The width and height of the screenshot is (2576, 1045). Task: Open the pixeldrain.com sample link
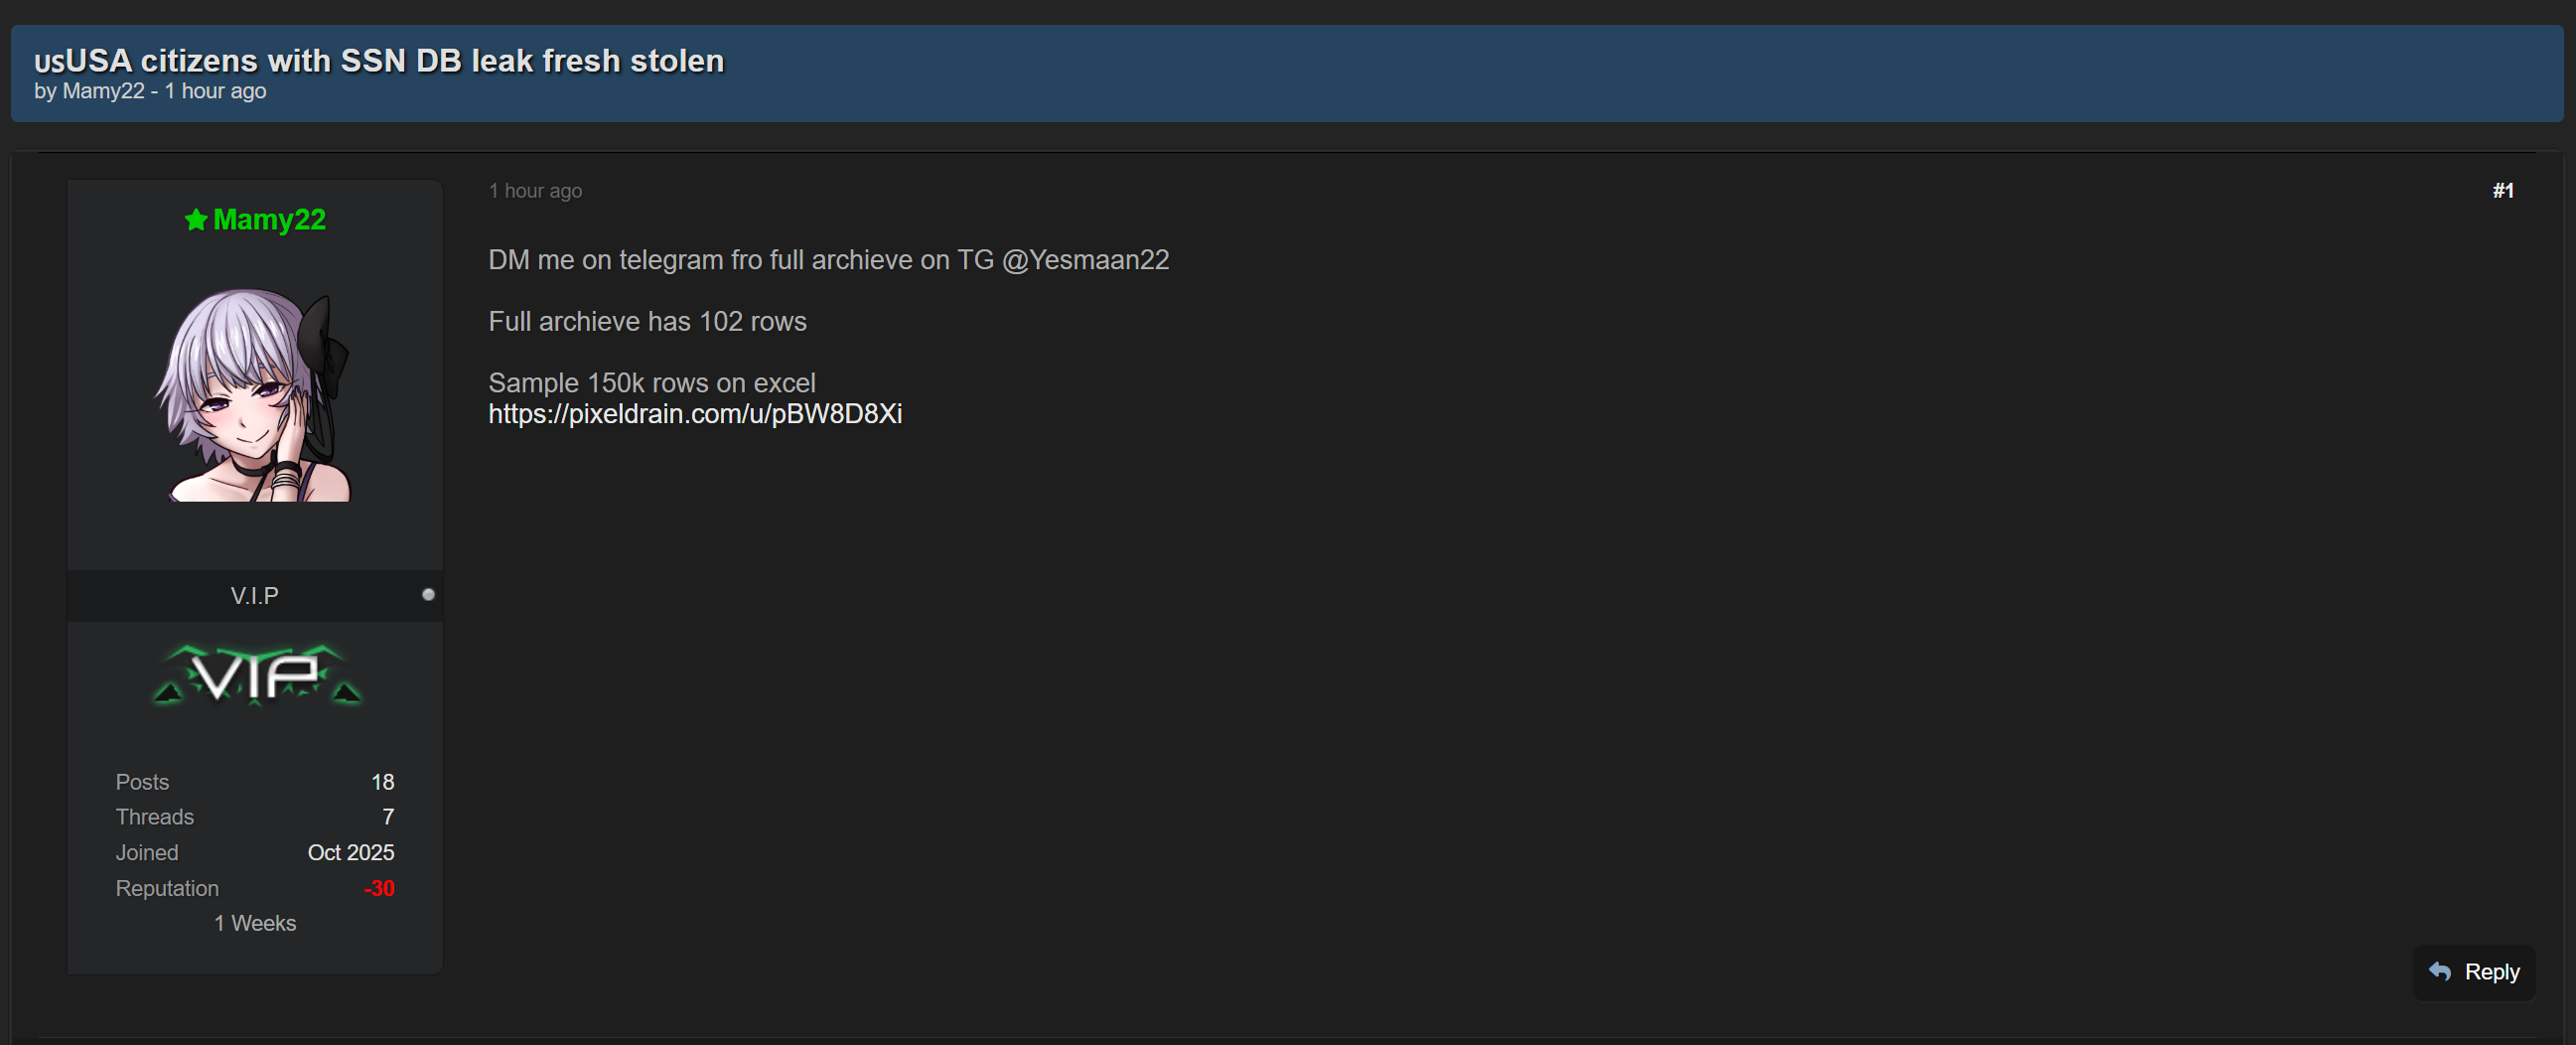pos(695,414)
